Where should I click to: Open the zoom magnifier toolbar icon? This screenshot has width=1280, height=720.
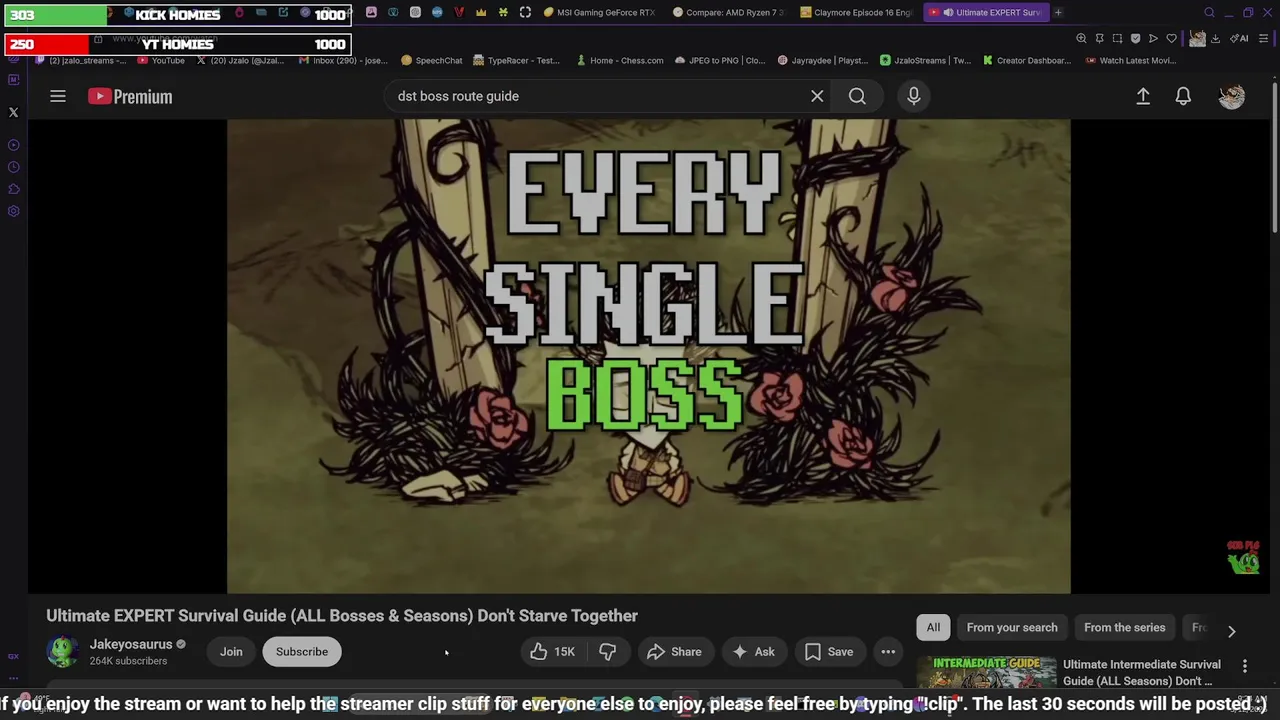click(x=1081, y=38)
